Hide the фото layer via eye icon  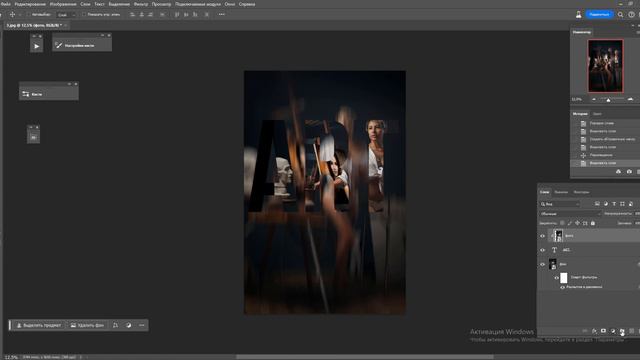(542, 236)
